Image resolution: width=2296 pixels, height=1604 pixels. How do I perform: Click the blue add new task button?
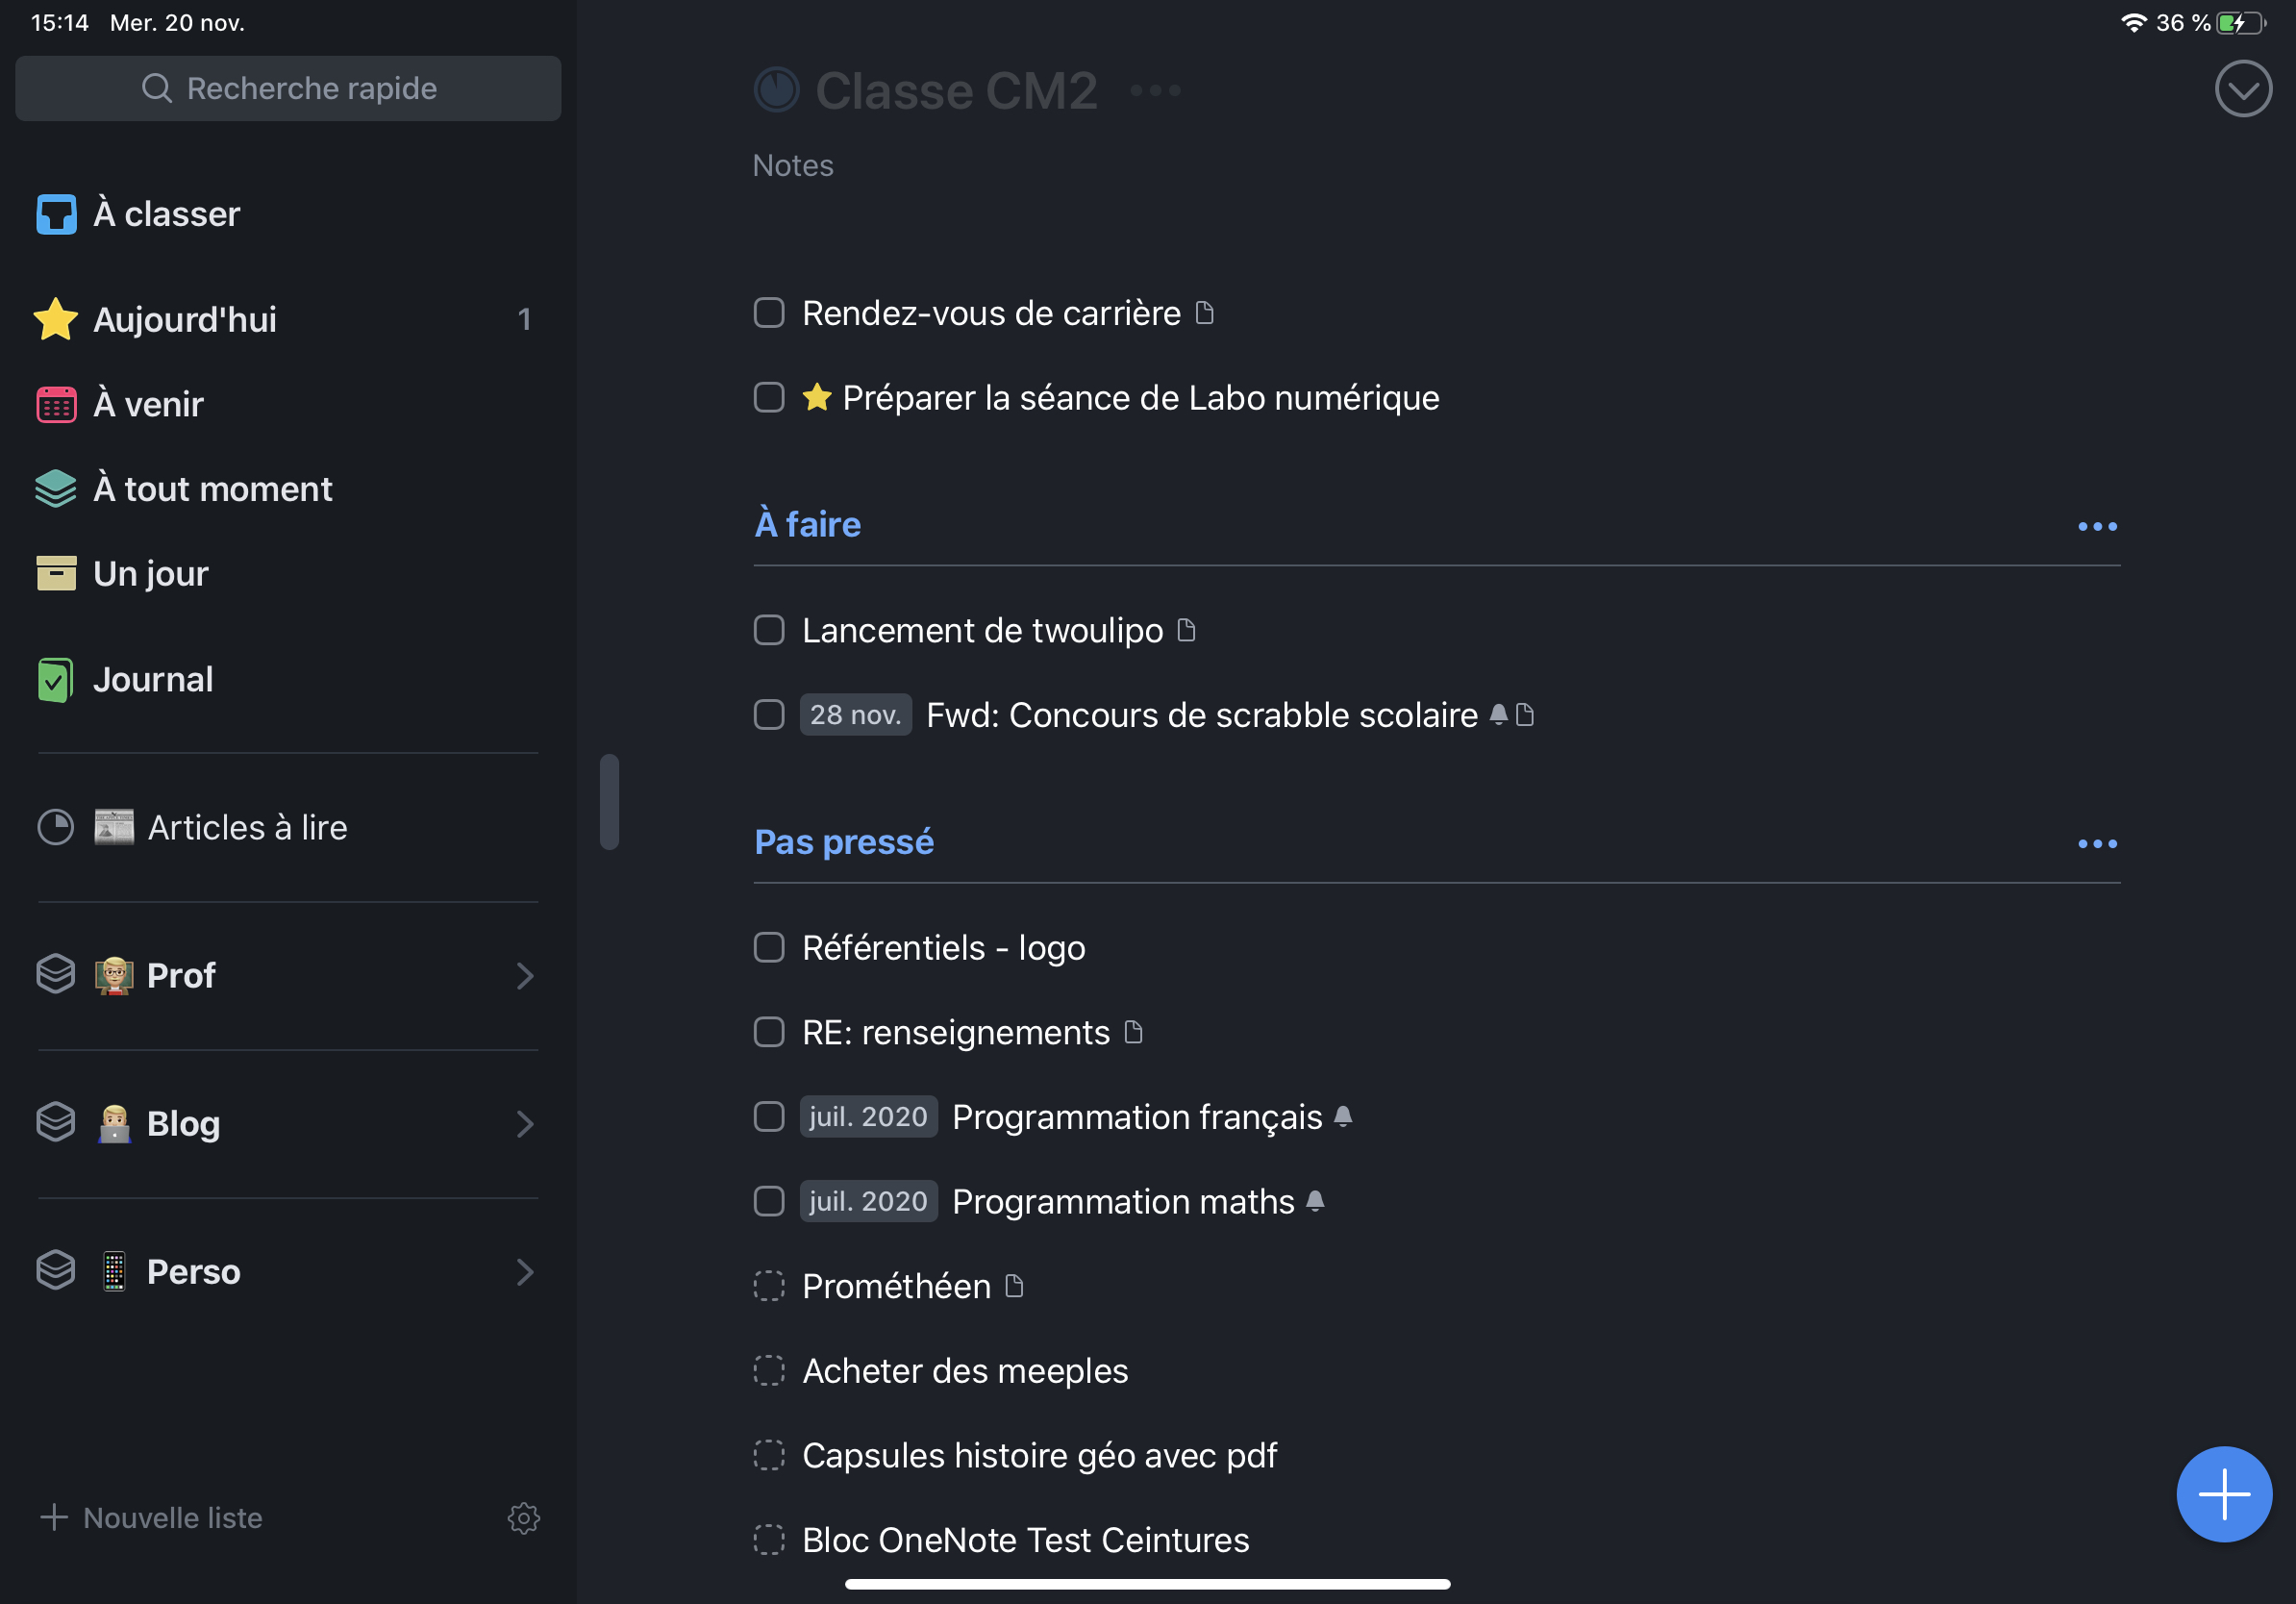point(2223,1494)
